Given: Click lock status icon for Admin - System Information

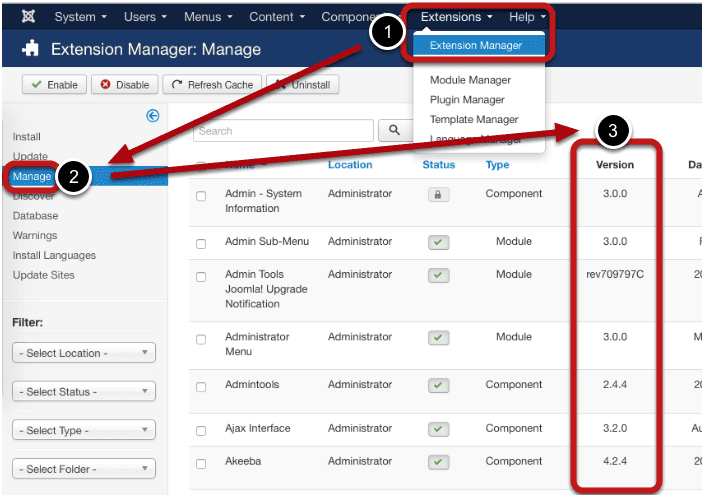Looking at the screenshot, I should pos(438,194).
